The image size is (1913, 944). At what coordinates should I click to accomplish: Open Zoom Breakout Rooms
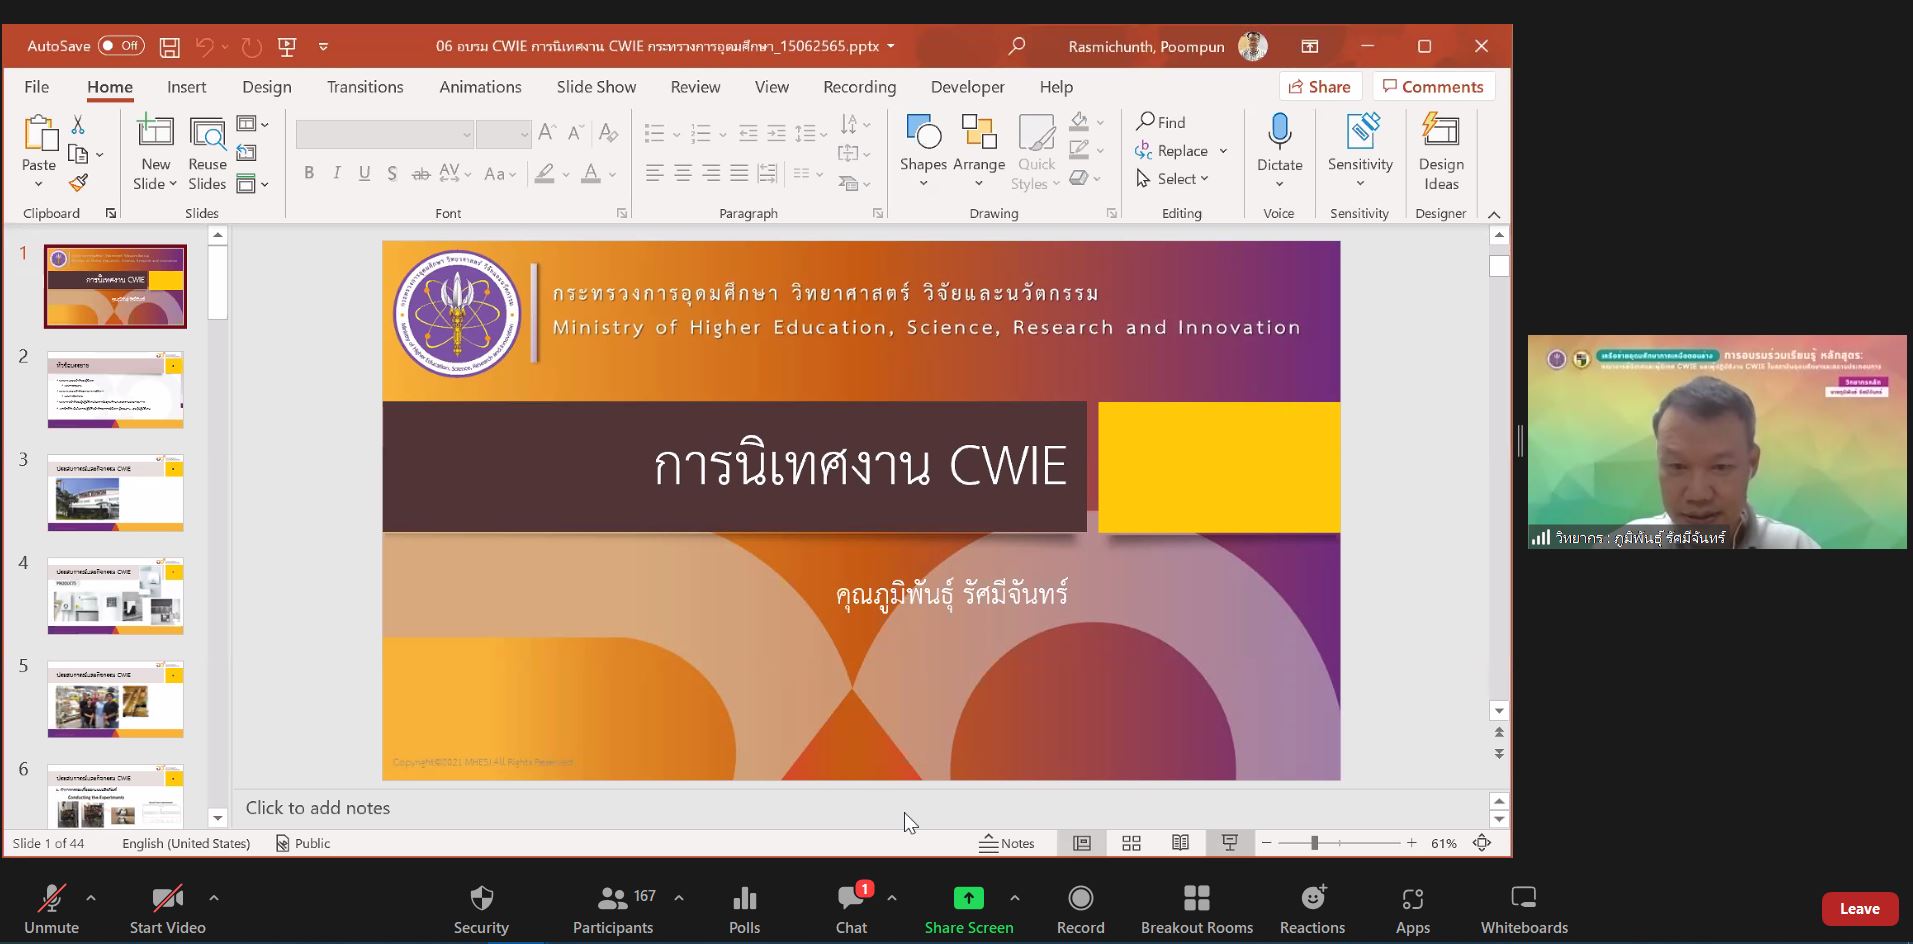pyautogui.click(x=1196, y=910)
